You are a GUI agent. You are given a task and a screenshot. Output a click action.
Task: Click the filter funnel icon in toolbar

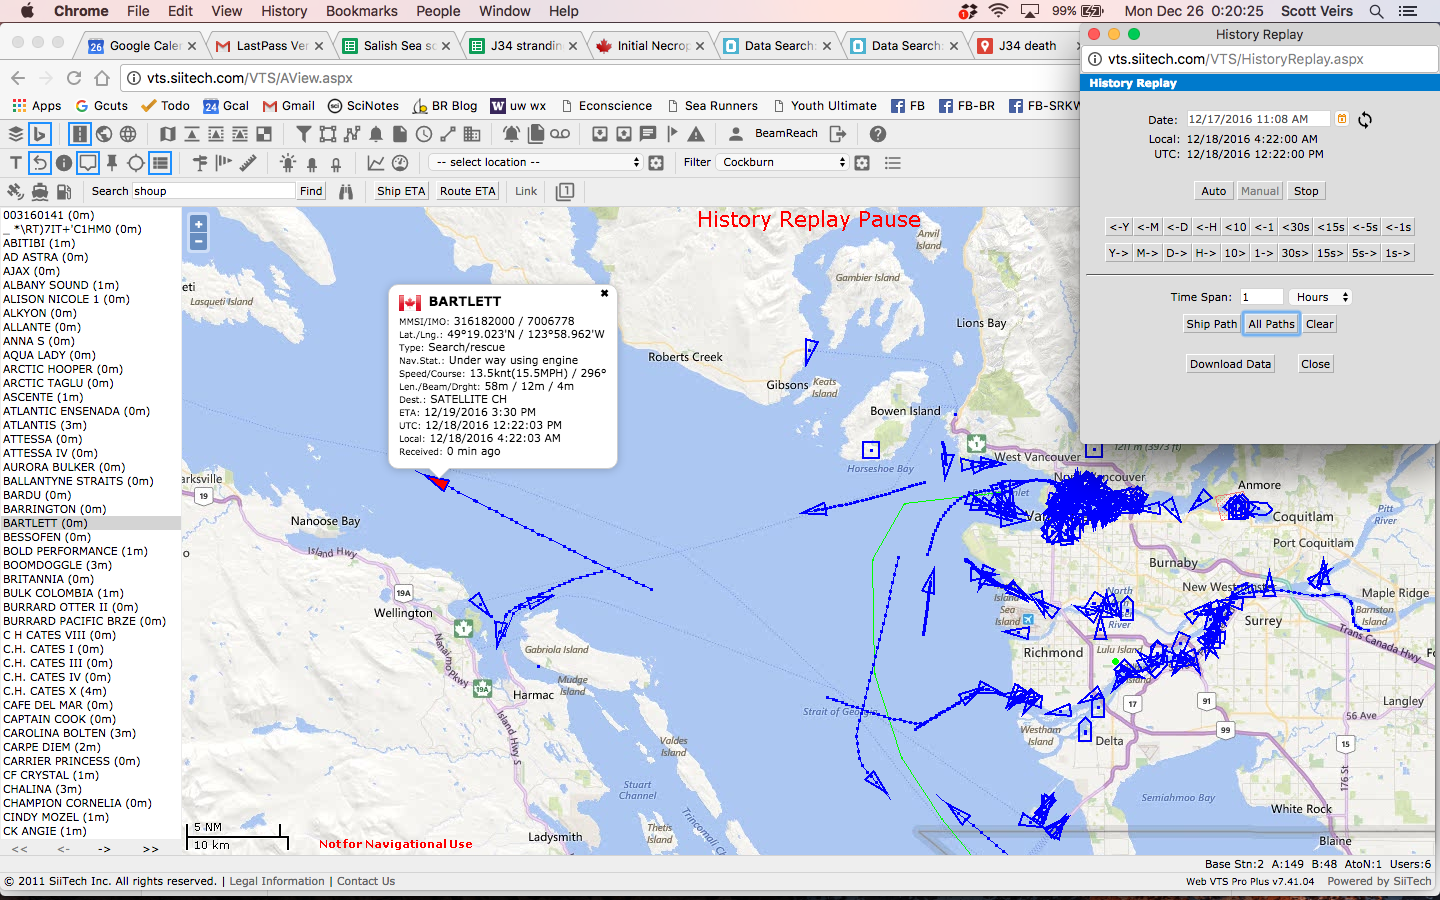tap(303, 134)
